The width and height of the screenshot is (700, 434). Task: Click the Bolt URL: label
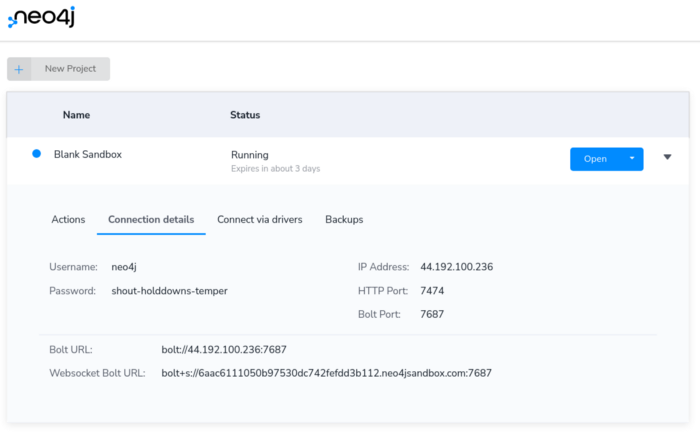(71, 350)
